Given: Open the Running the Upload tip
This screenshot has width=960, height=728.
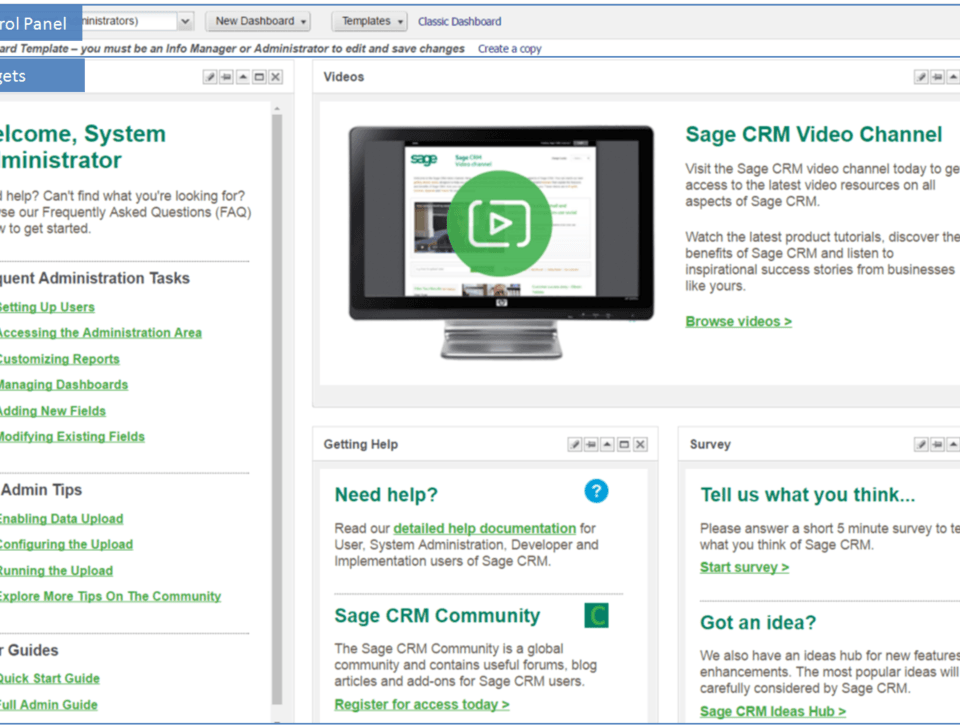Looking at the screenshot, I should click(56, 571).
